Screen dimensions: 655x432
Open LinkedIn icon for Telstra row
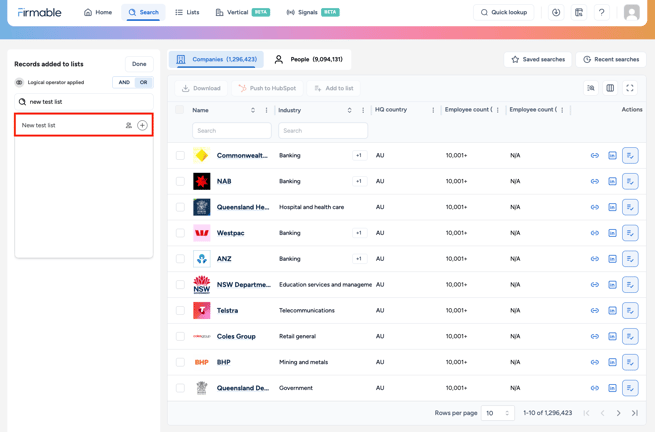[x=612, y=310]
